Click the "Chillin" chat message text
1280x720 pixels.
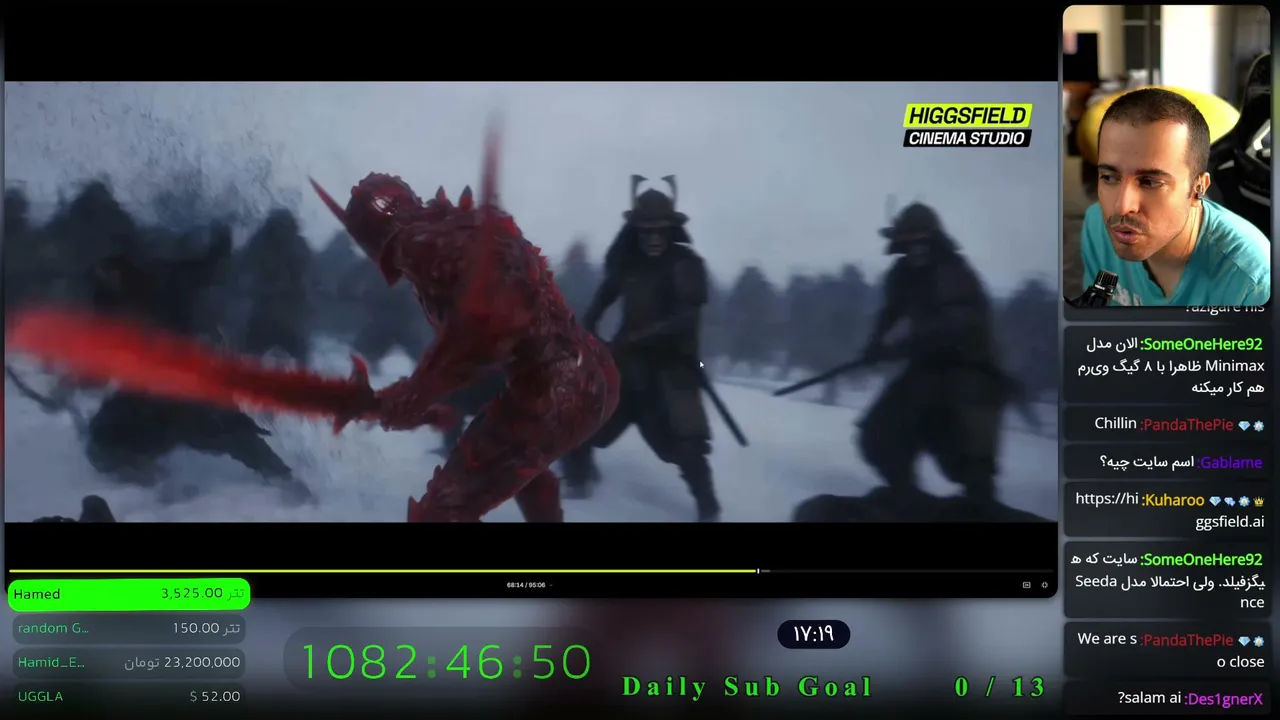click(1115, 424)
